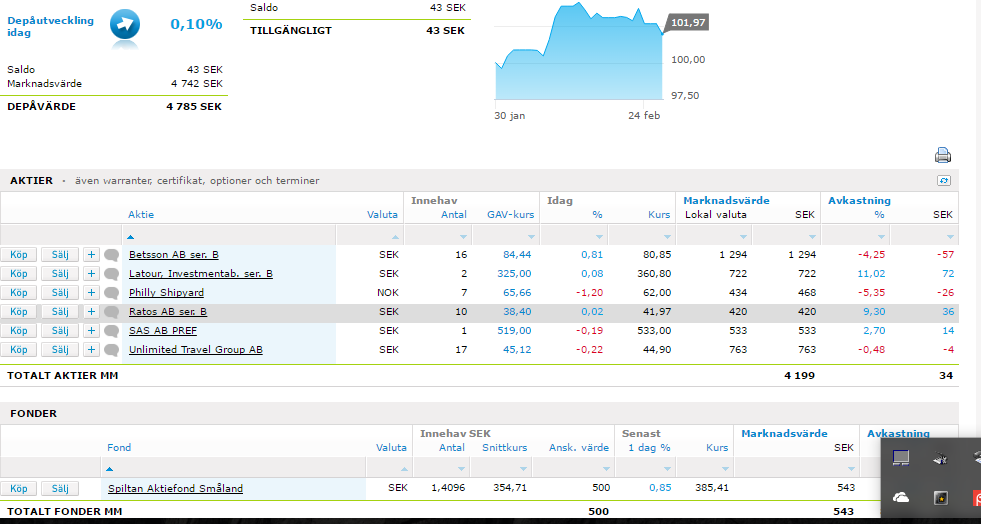Click sort arrow under Avkastning SEK column

point(950,237)
